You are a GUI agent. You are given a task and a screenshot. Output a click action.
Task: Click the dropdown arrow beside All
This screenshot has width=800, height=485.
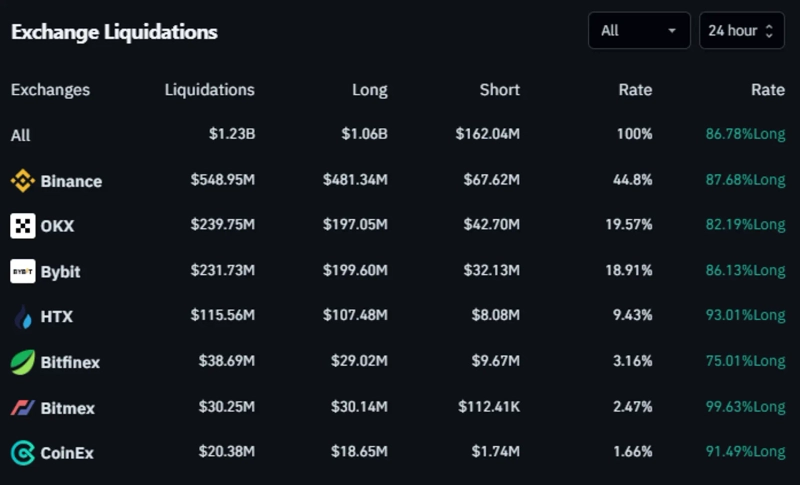pos(672,31)
